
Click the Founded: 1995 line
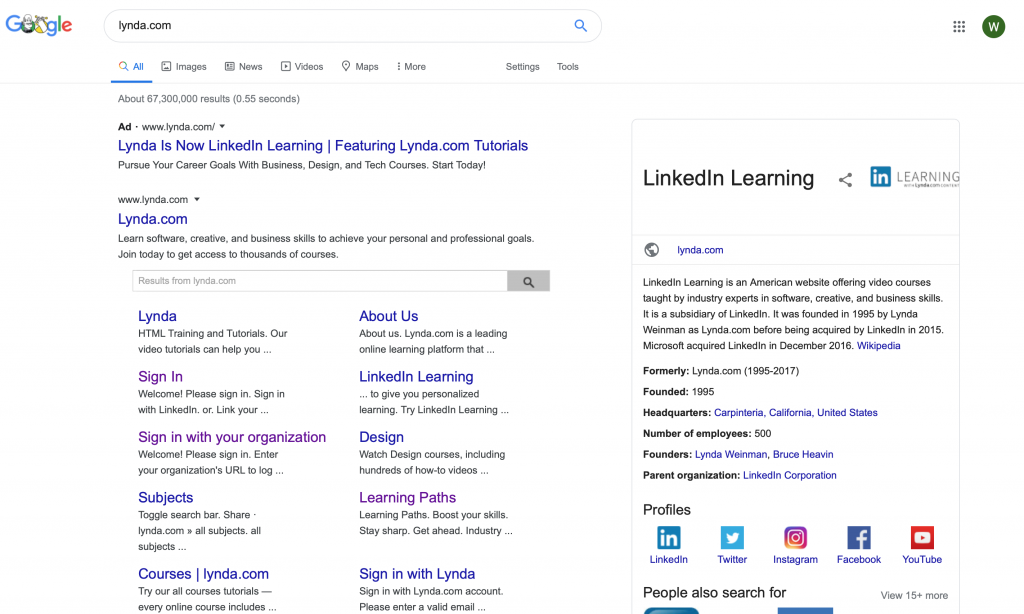click(x=678, y=392)
